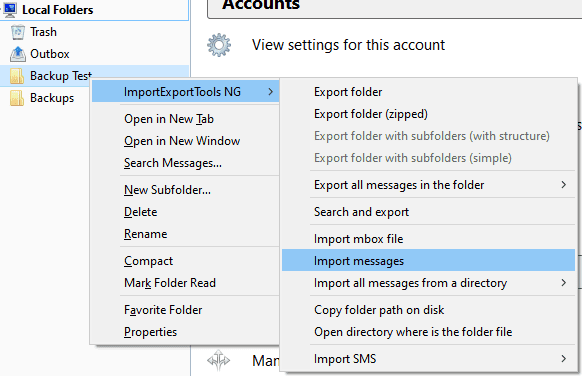Click the gear icon for account settings
Screen dimensions: 582x376
[219, 45]
